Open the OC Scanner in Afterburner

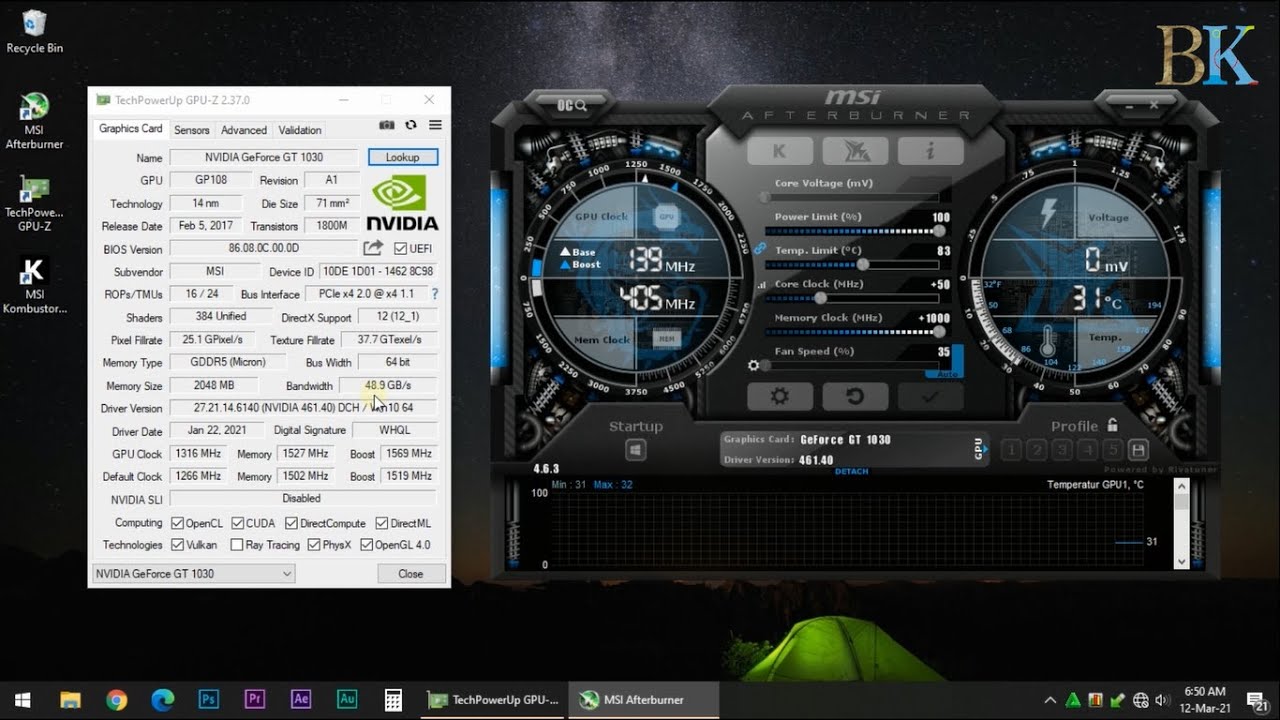click(x=572, y=104)
